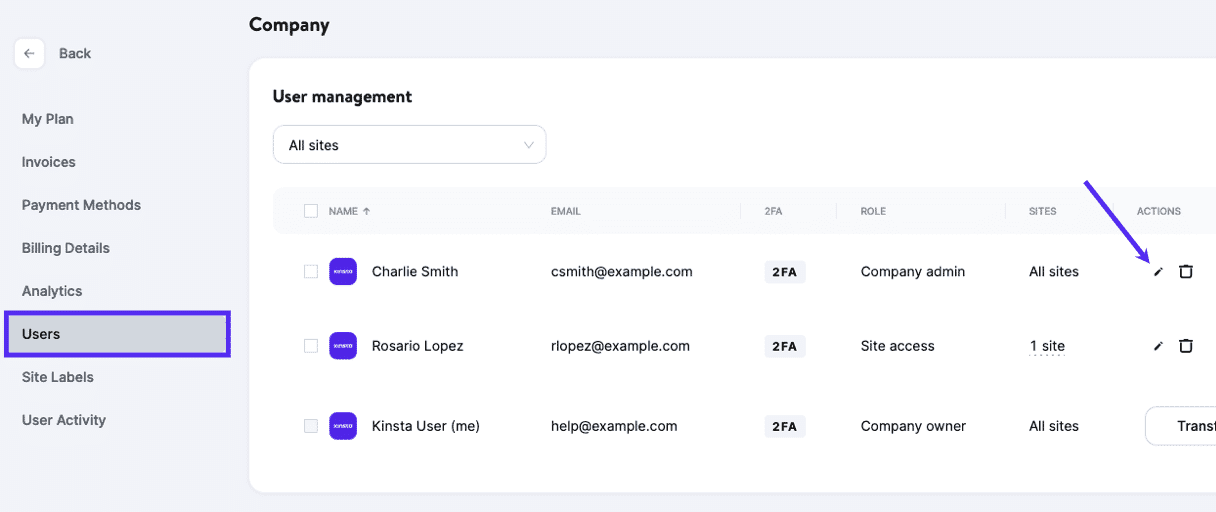Open the All sites filter dropdown
The width and height of the screenshot is (1216, 512).
pyautogui.click(x=410, y=145)
